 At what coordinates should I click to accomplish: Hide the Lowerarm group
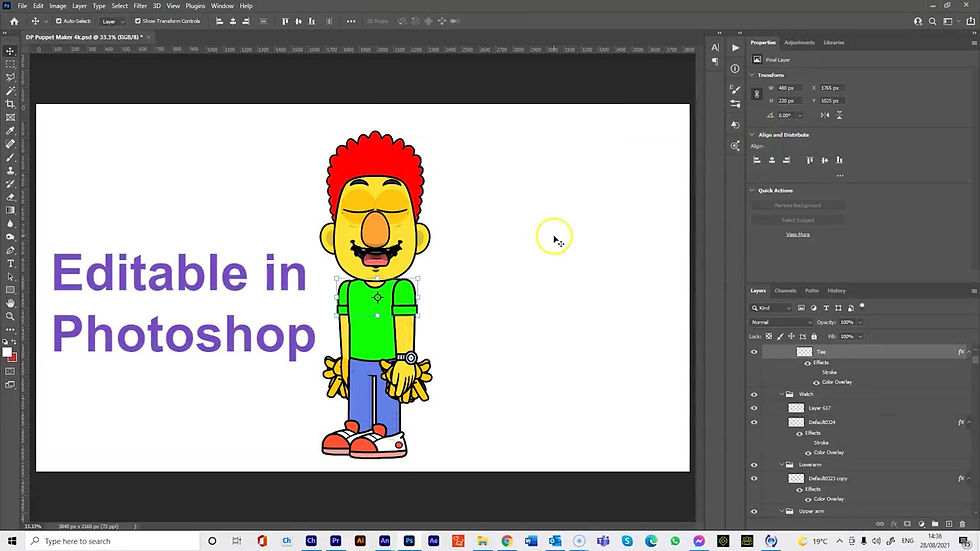[x=754, y=465]
